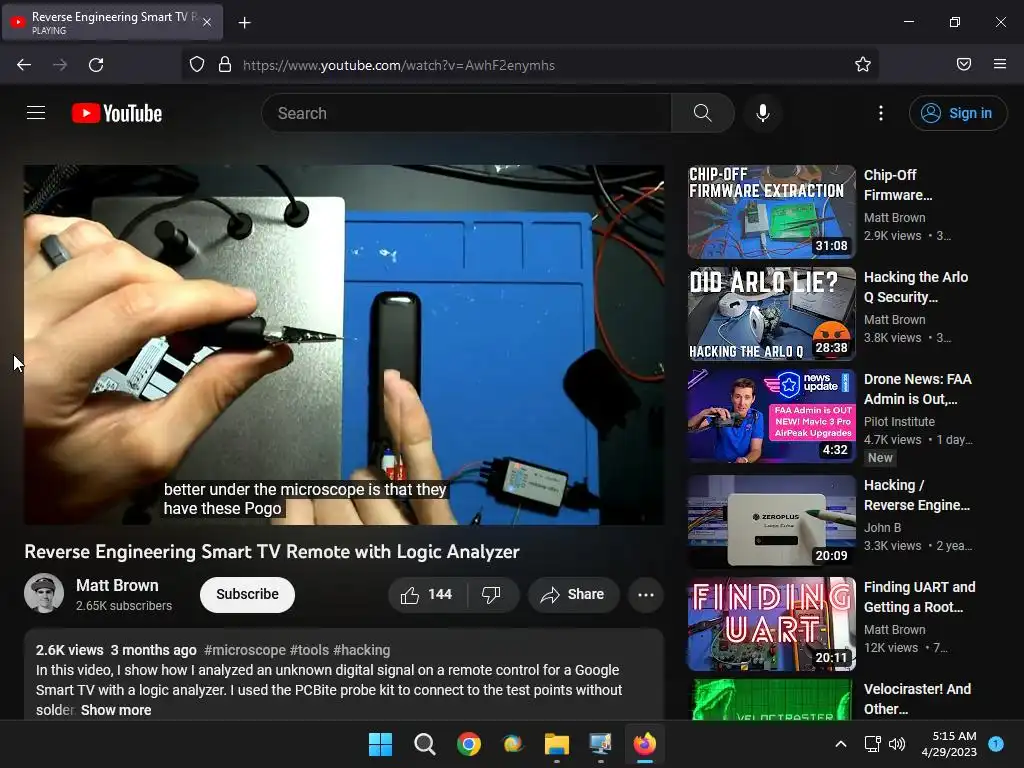Click the #tools hashtag
This screenshot has width=1024, height=768.
310,650
